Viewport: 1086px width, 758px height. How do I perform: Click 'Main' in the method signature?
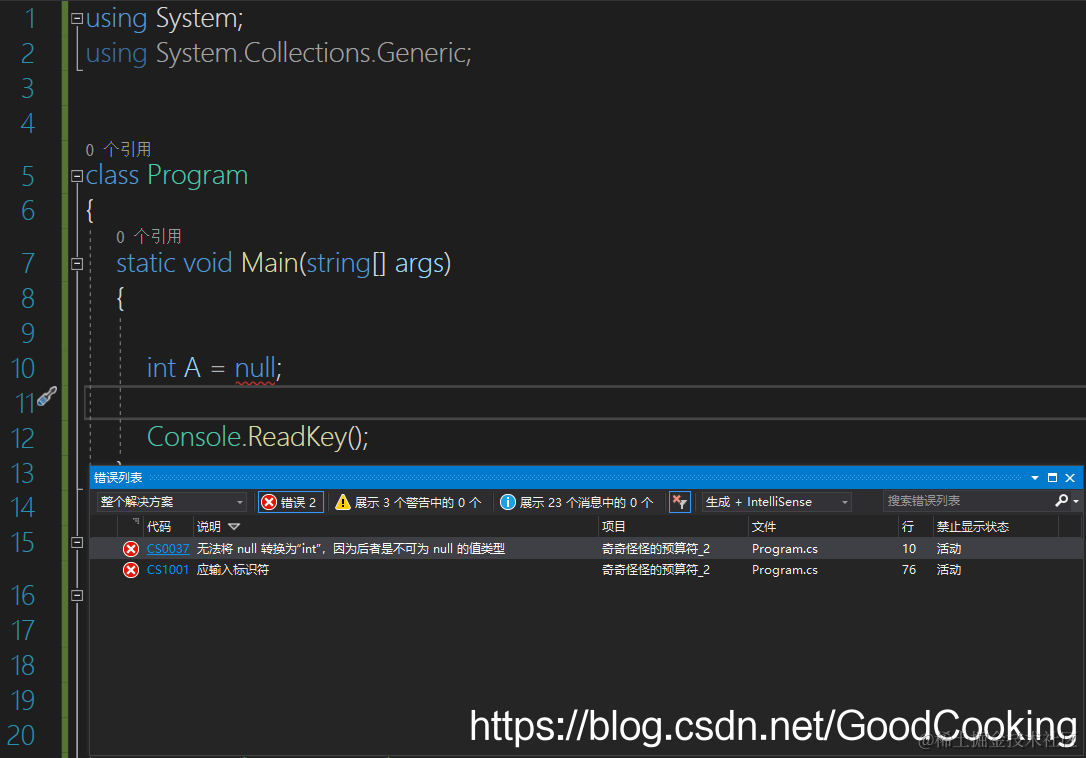tap(269, 263)
